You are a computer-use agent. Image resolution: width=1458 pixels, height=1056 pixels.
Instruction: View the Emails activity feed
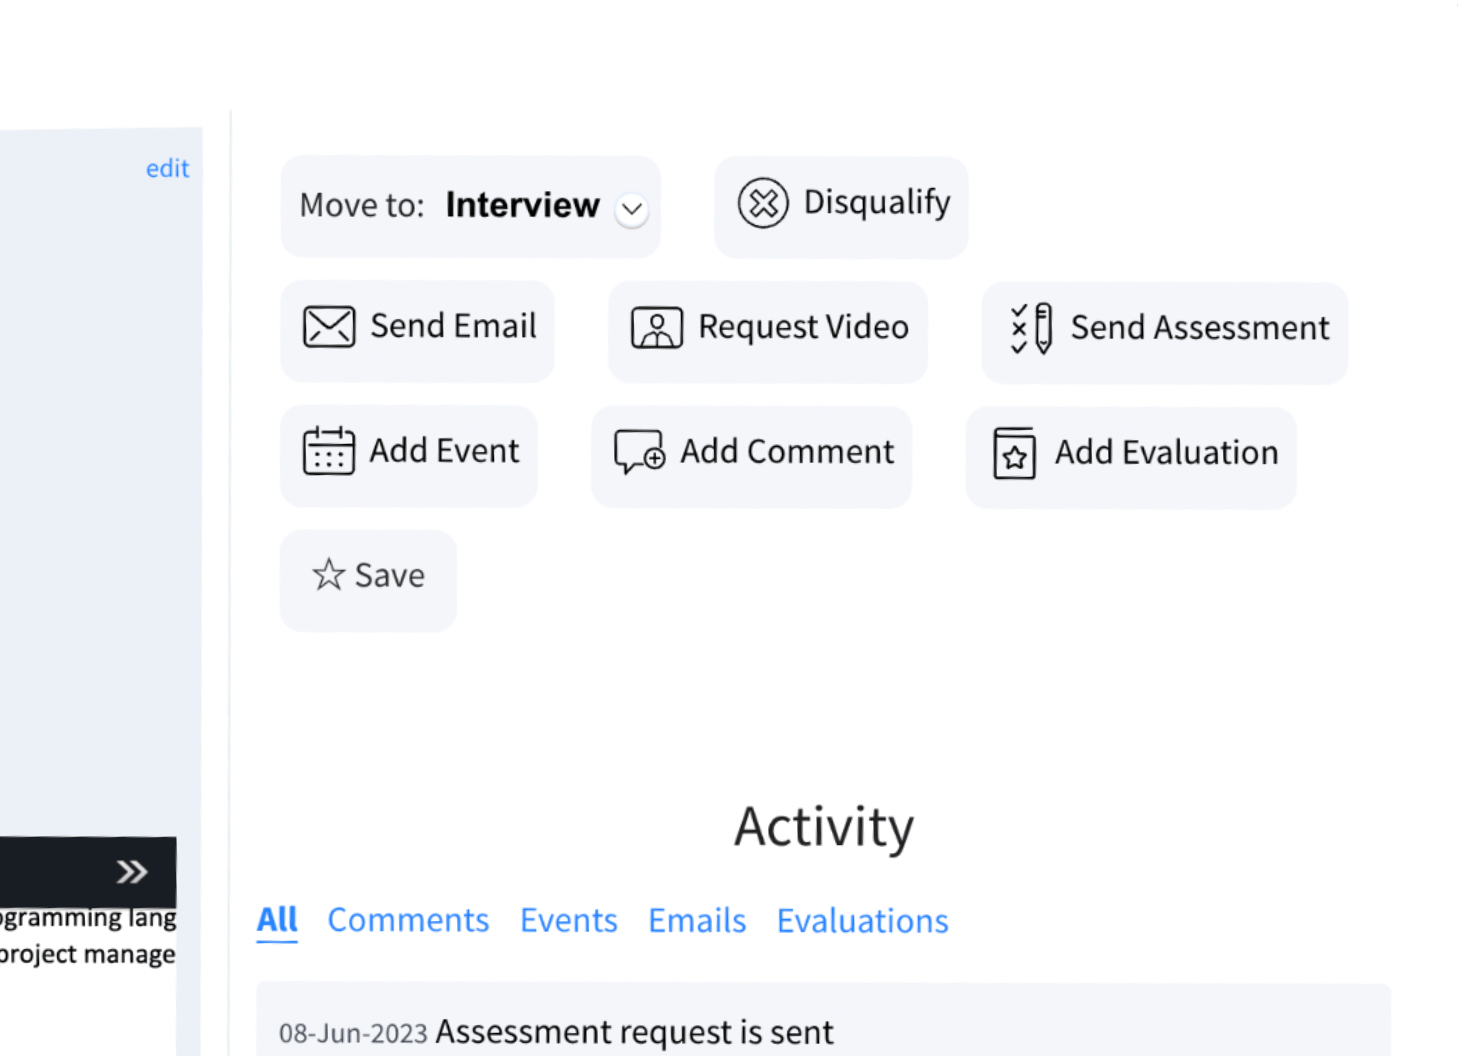coord(696,920)
